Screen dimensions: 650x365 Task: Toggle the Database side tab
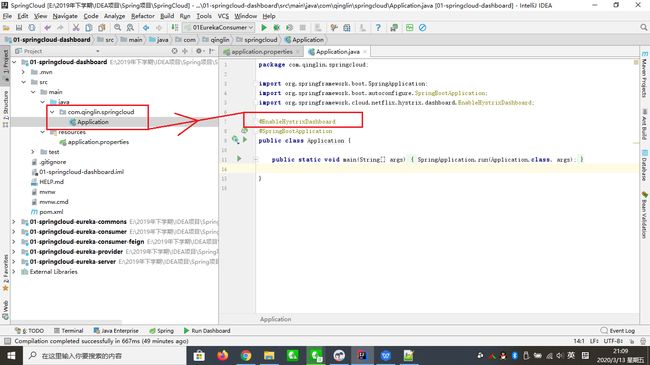[645, 165]
